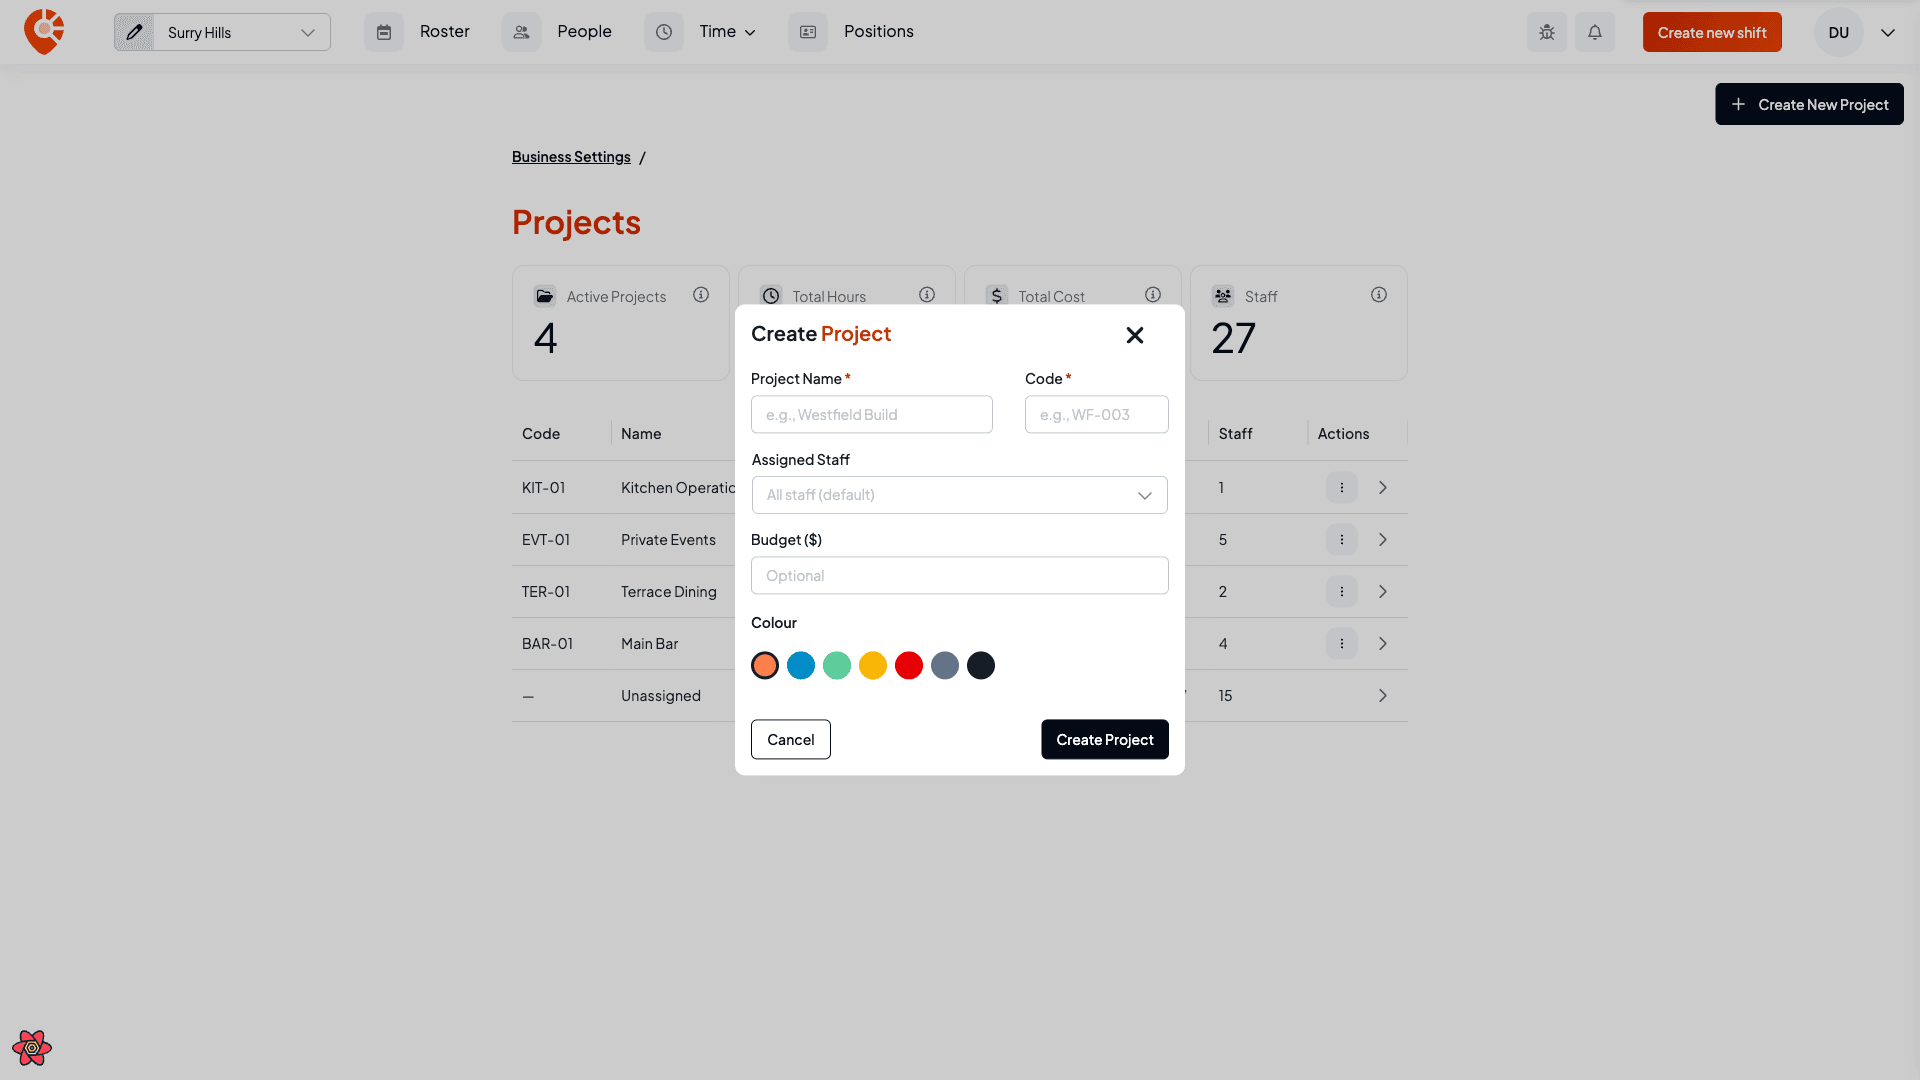Focus the Project Name input field
Screen dimensions: 1920x1080
[872, 414]
